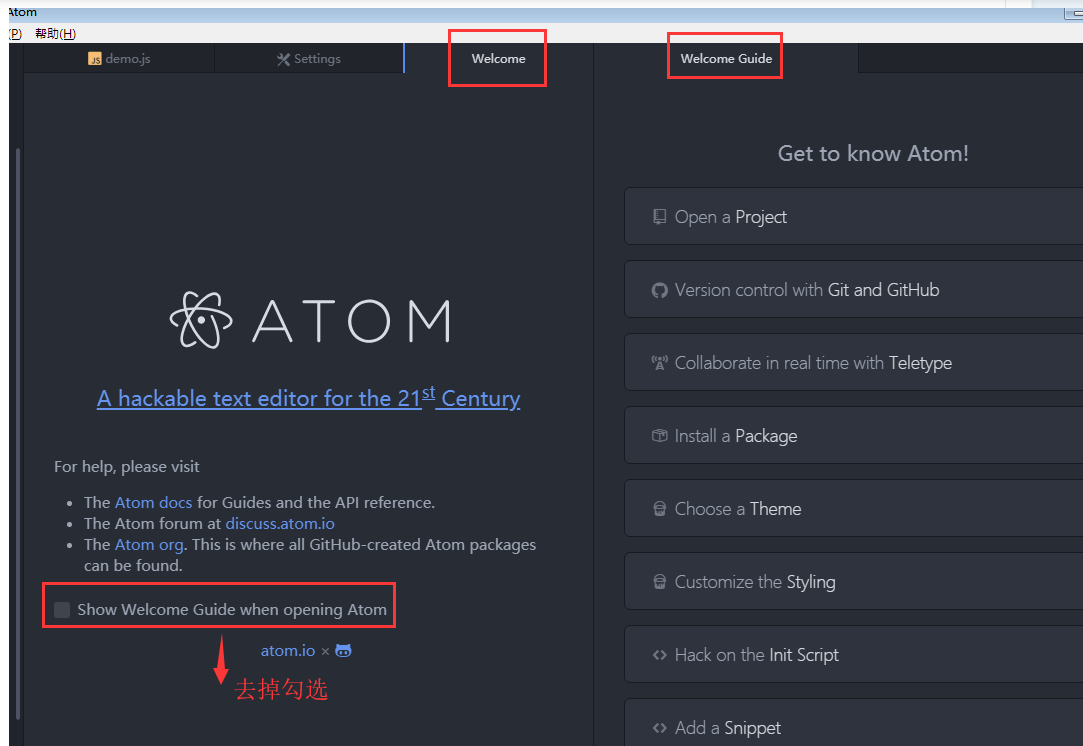Viewport: 1083px width, 746px height.
Task: Click the GitHub mark icon beside Version control
Action: 660,290
